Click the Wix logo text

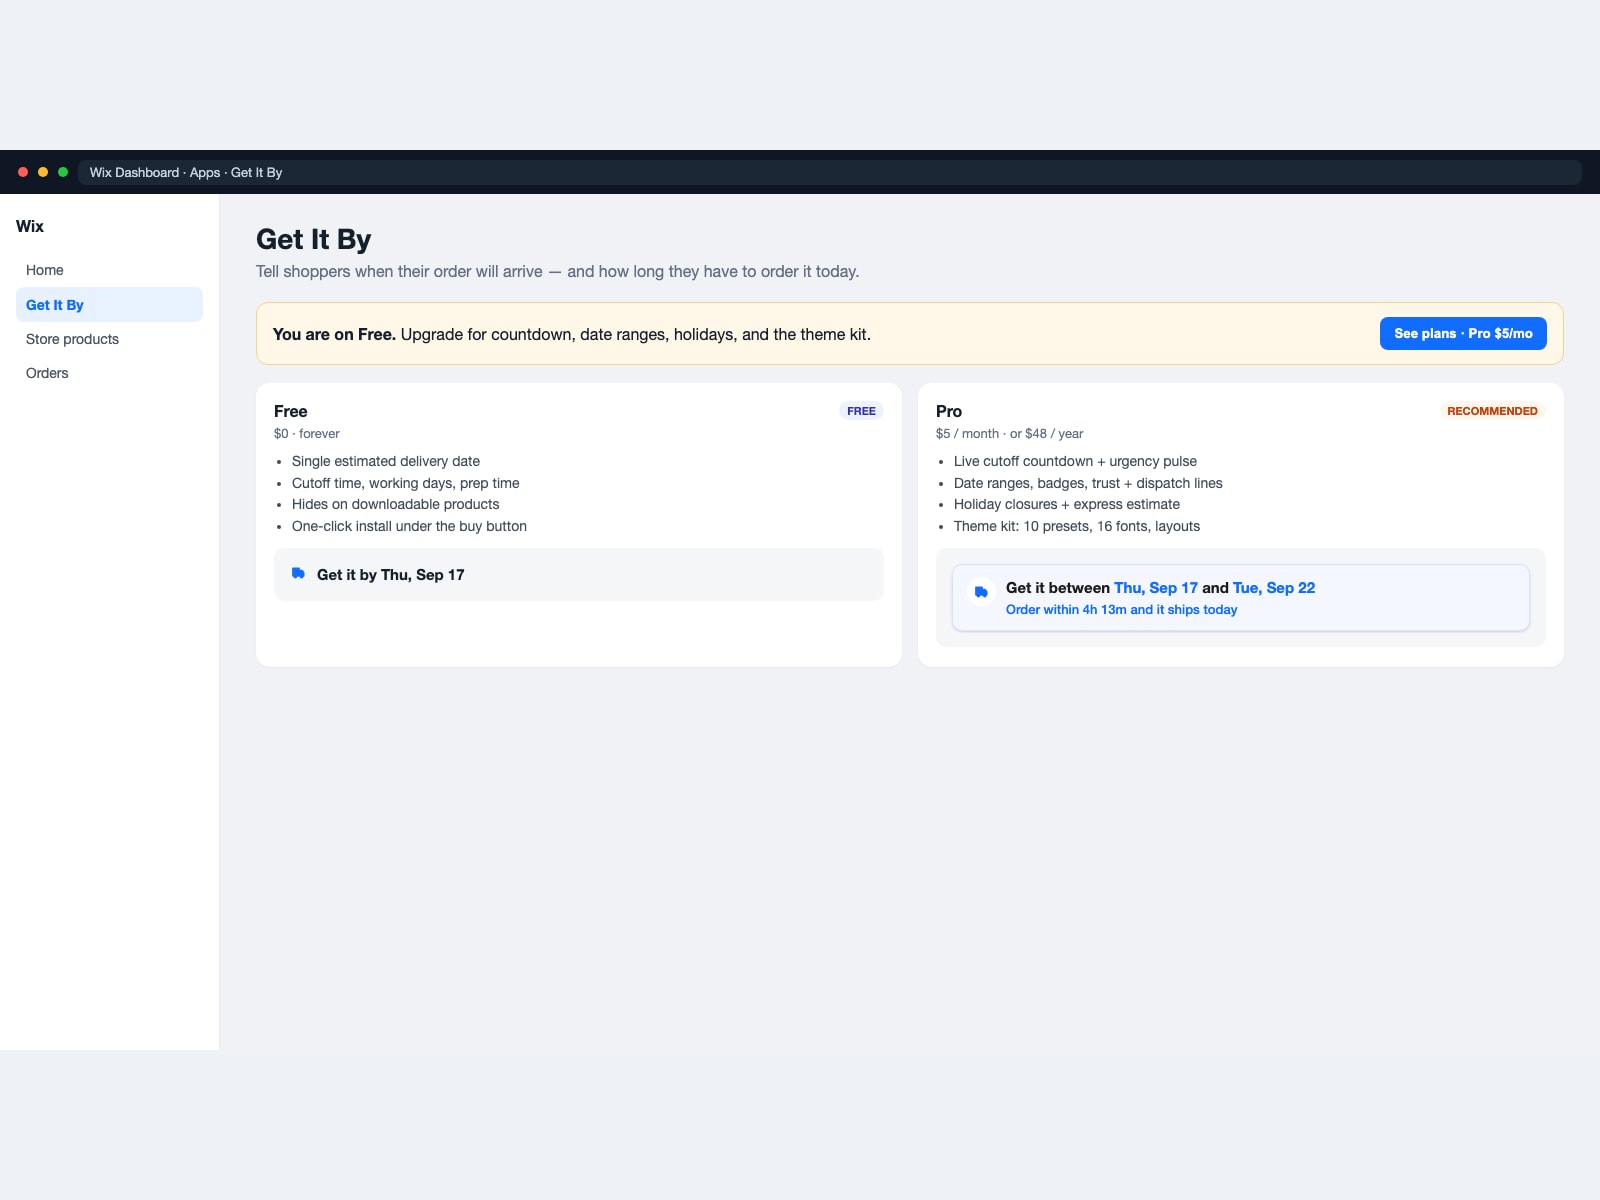(30, 226)
